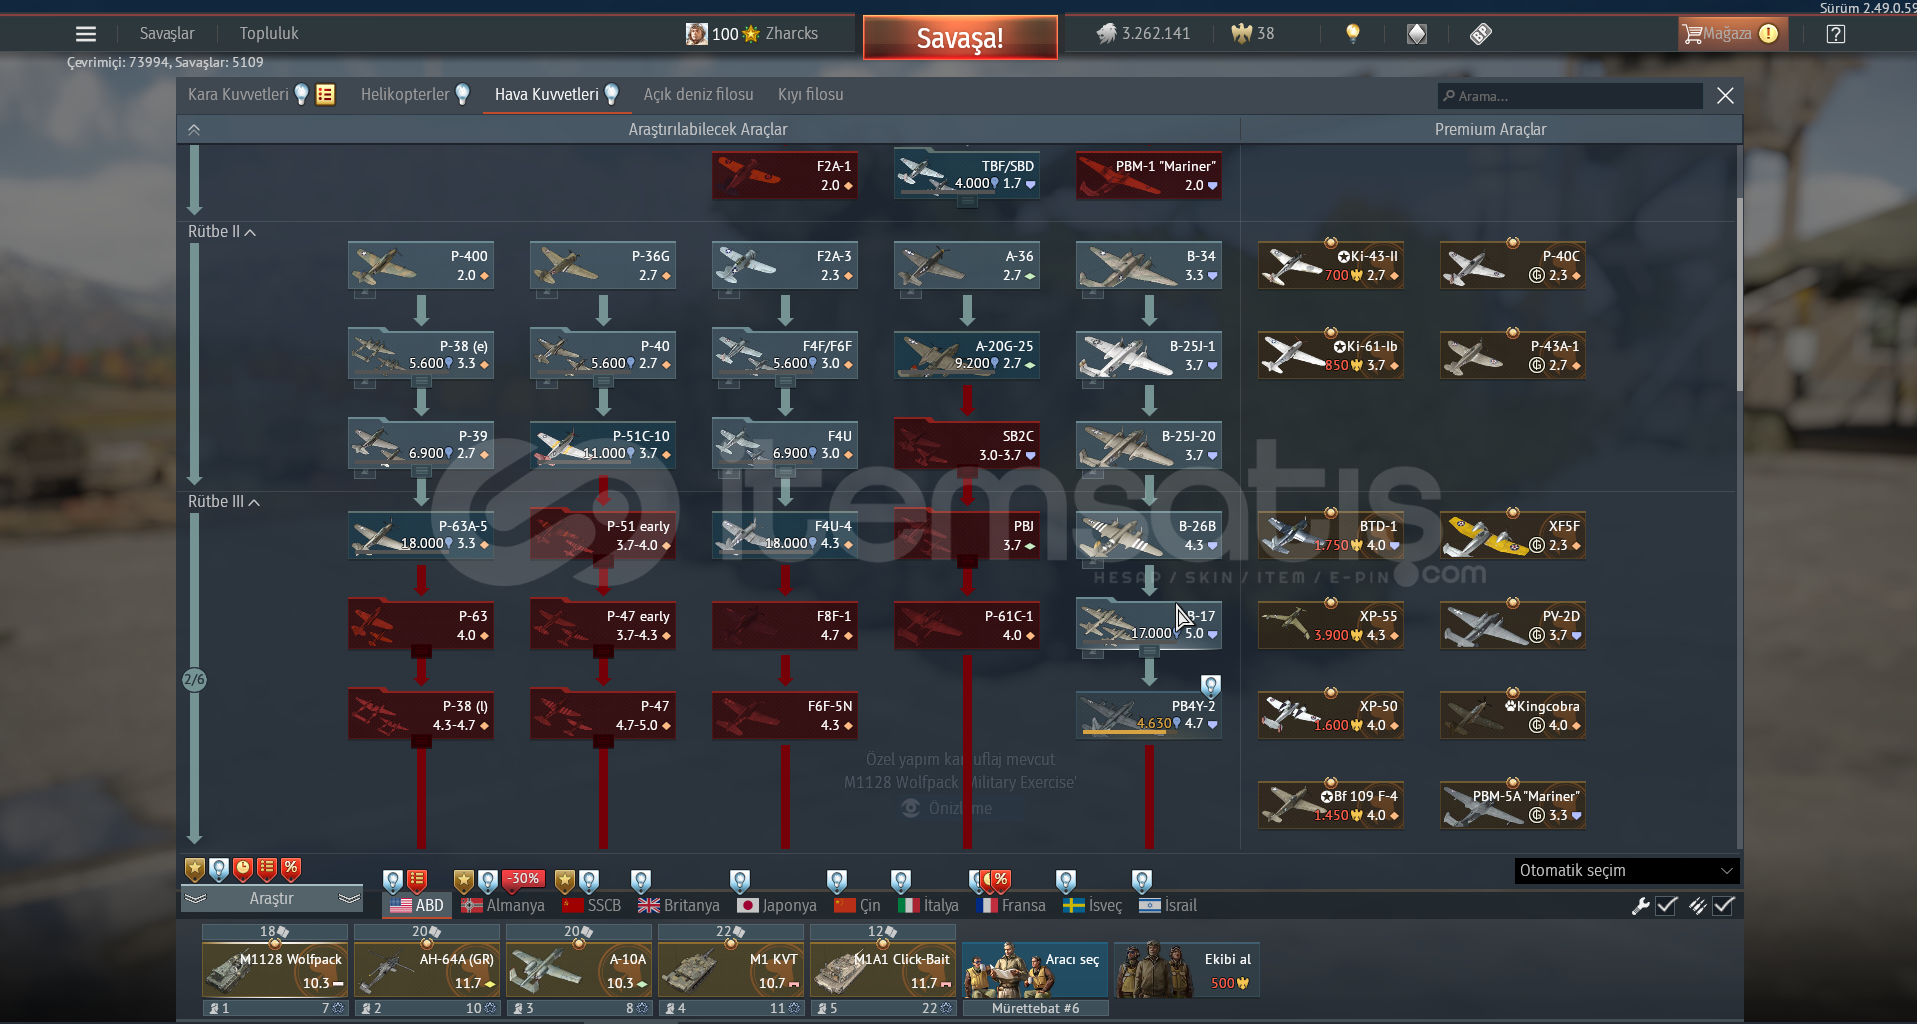The width and height of the screenshot is (1917, 1024).
Task: Switch to the Helikopterler tab
Action: pos(405,95)
